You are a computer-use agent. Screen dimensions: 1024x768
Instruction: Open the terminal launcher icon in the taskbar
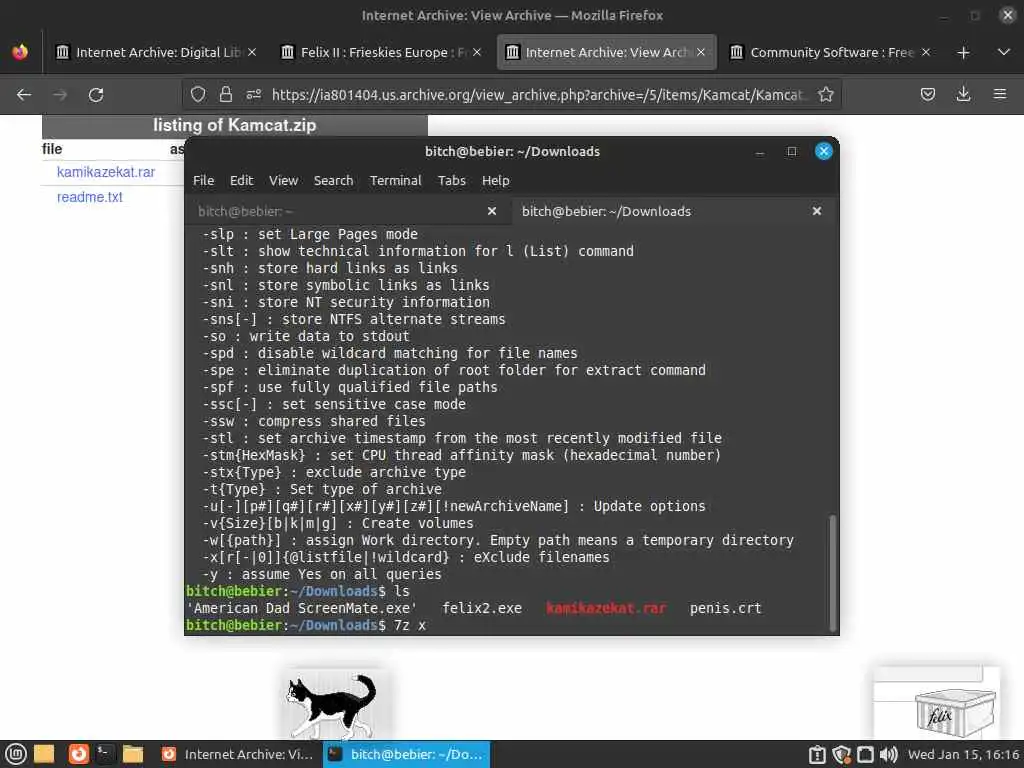coord(104,754)
